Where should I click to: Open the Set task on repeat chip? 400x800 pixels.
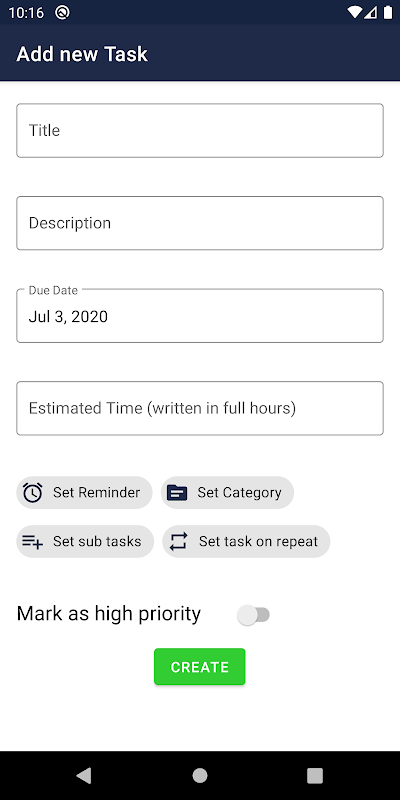(x=246, y=541)
